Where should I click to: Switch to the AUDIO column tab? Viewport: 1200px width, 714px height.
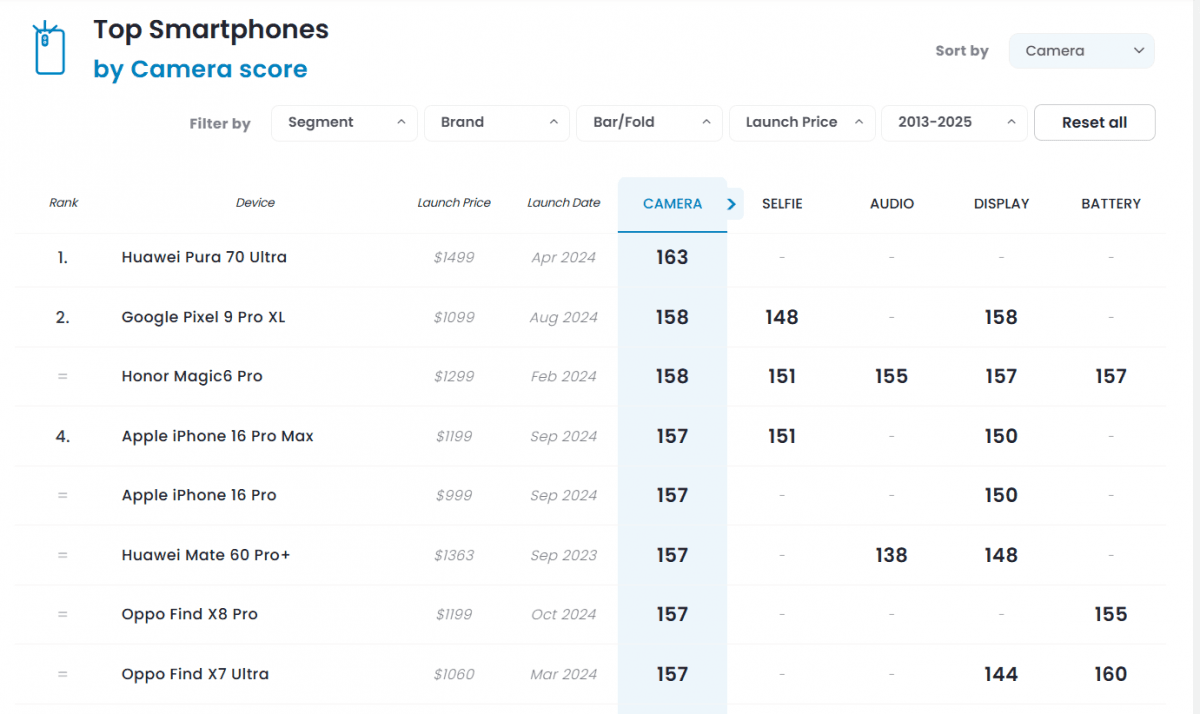892,204
